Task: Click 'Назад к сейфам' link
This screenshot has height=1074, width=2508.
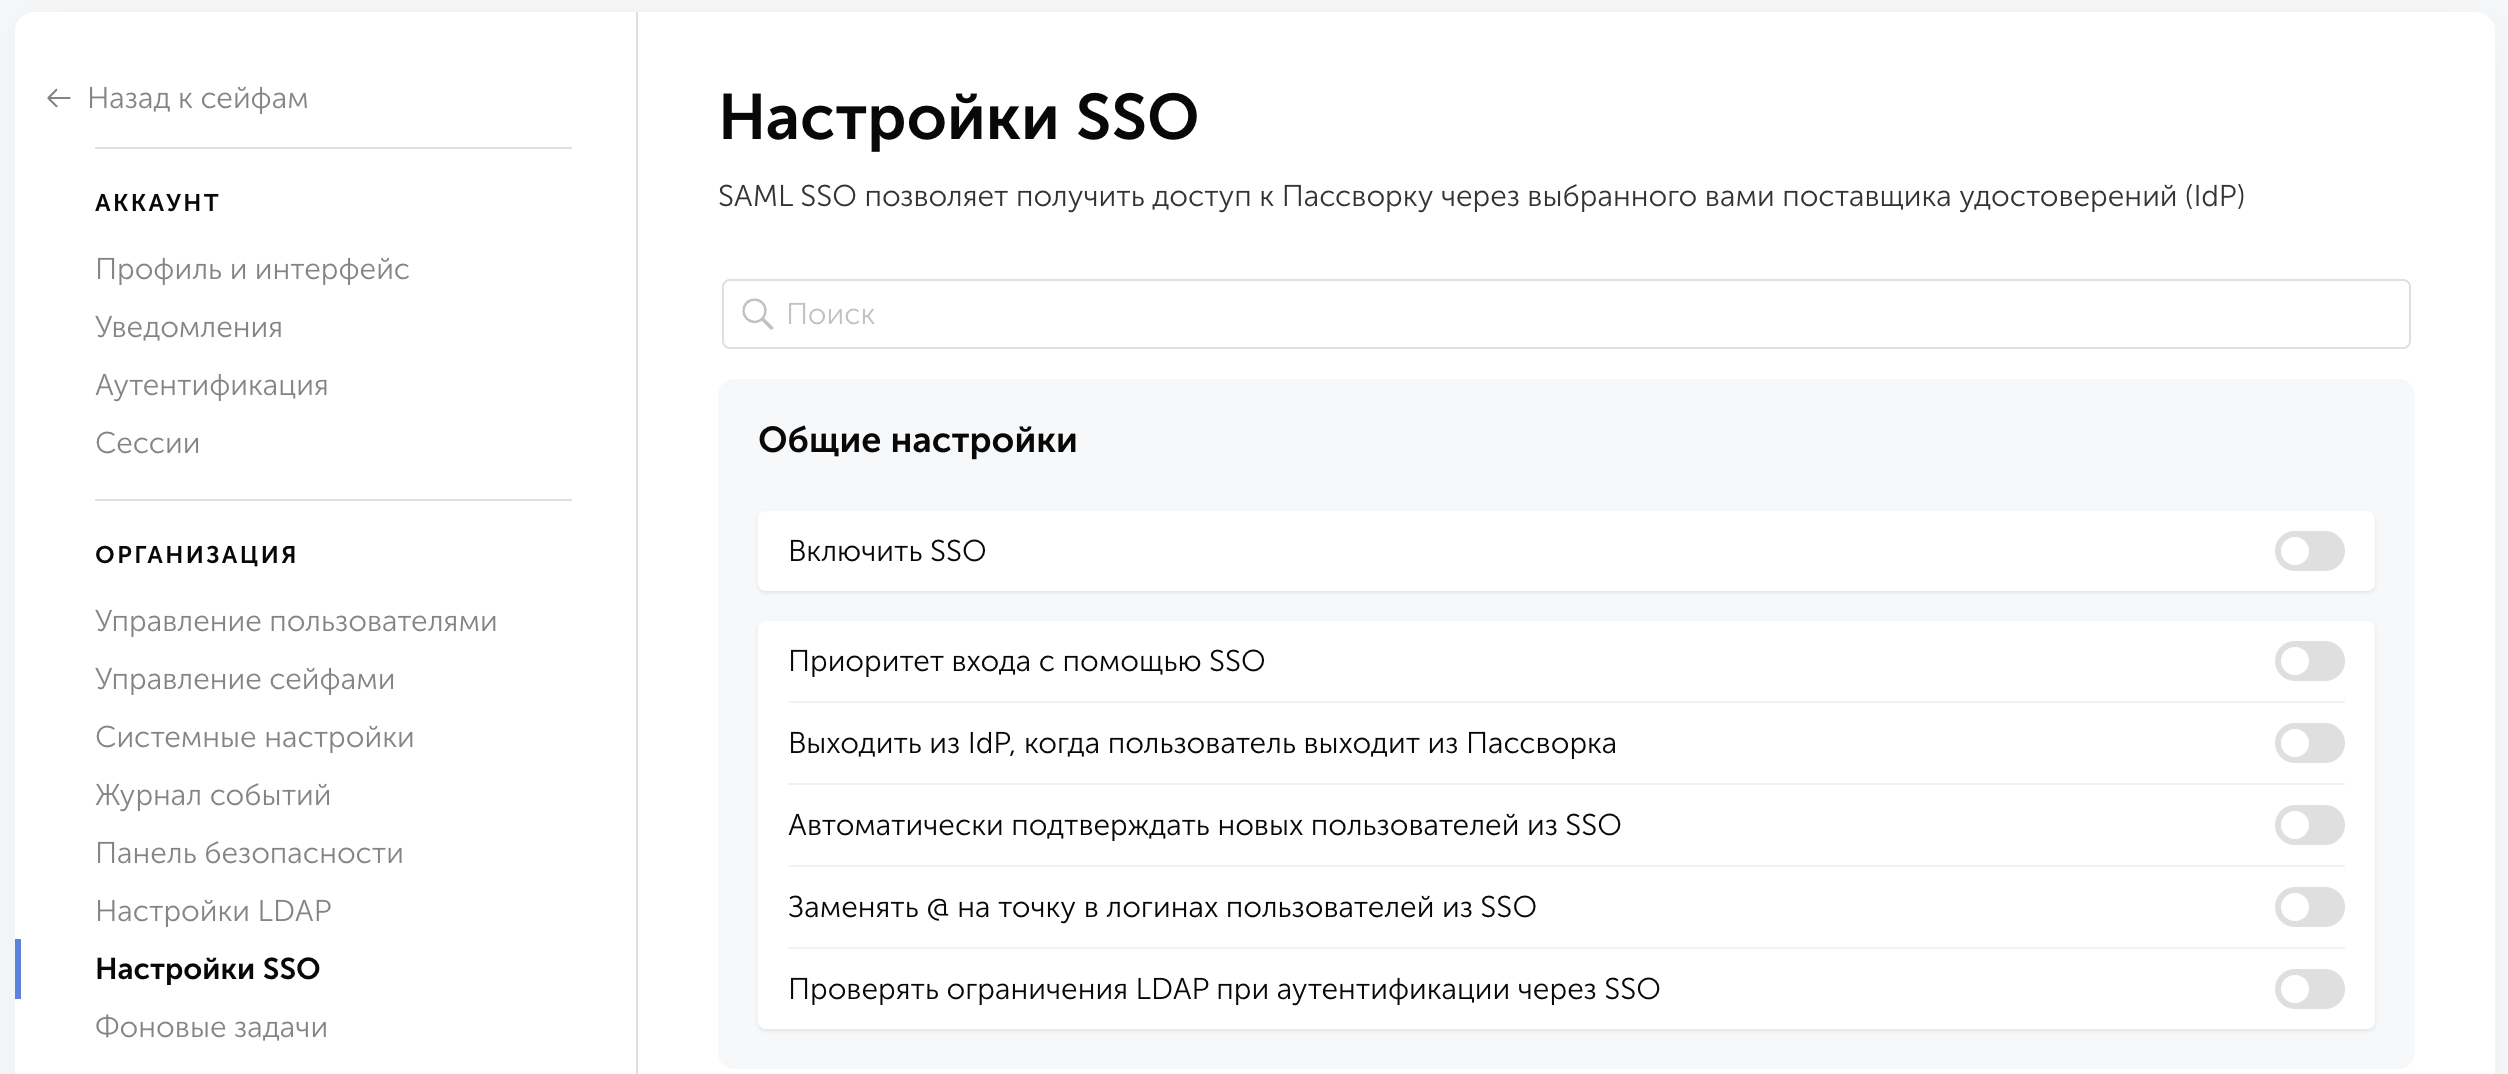Action: click(198, 98)
